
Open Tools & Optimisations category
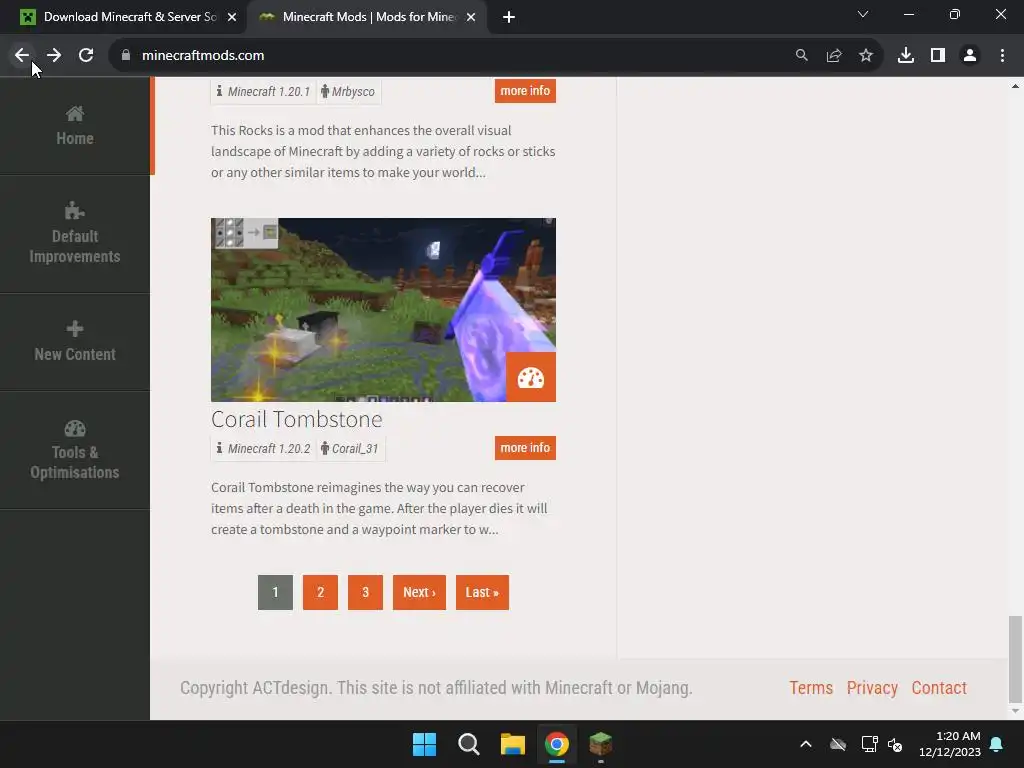pyautogui.click(x=74, y=450)
